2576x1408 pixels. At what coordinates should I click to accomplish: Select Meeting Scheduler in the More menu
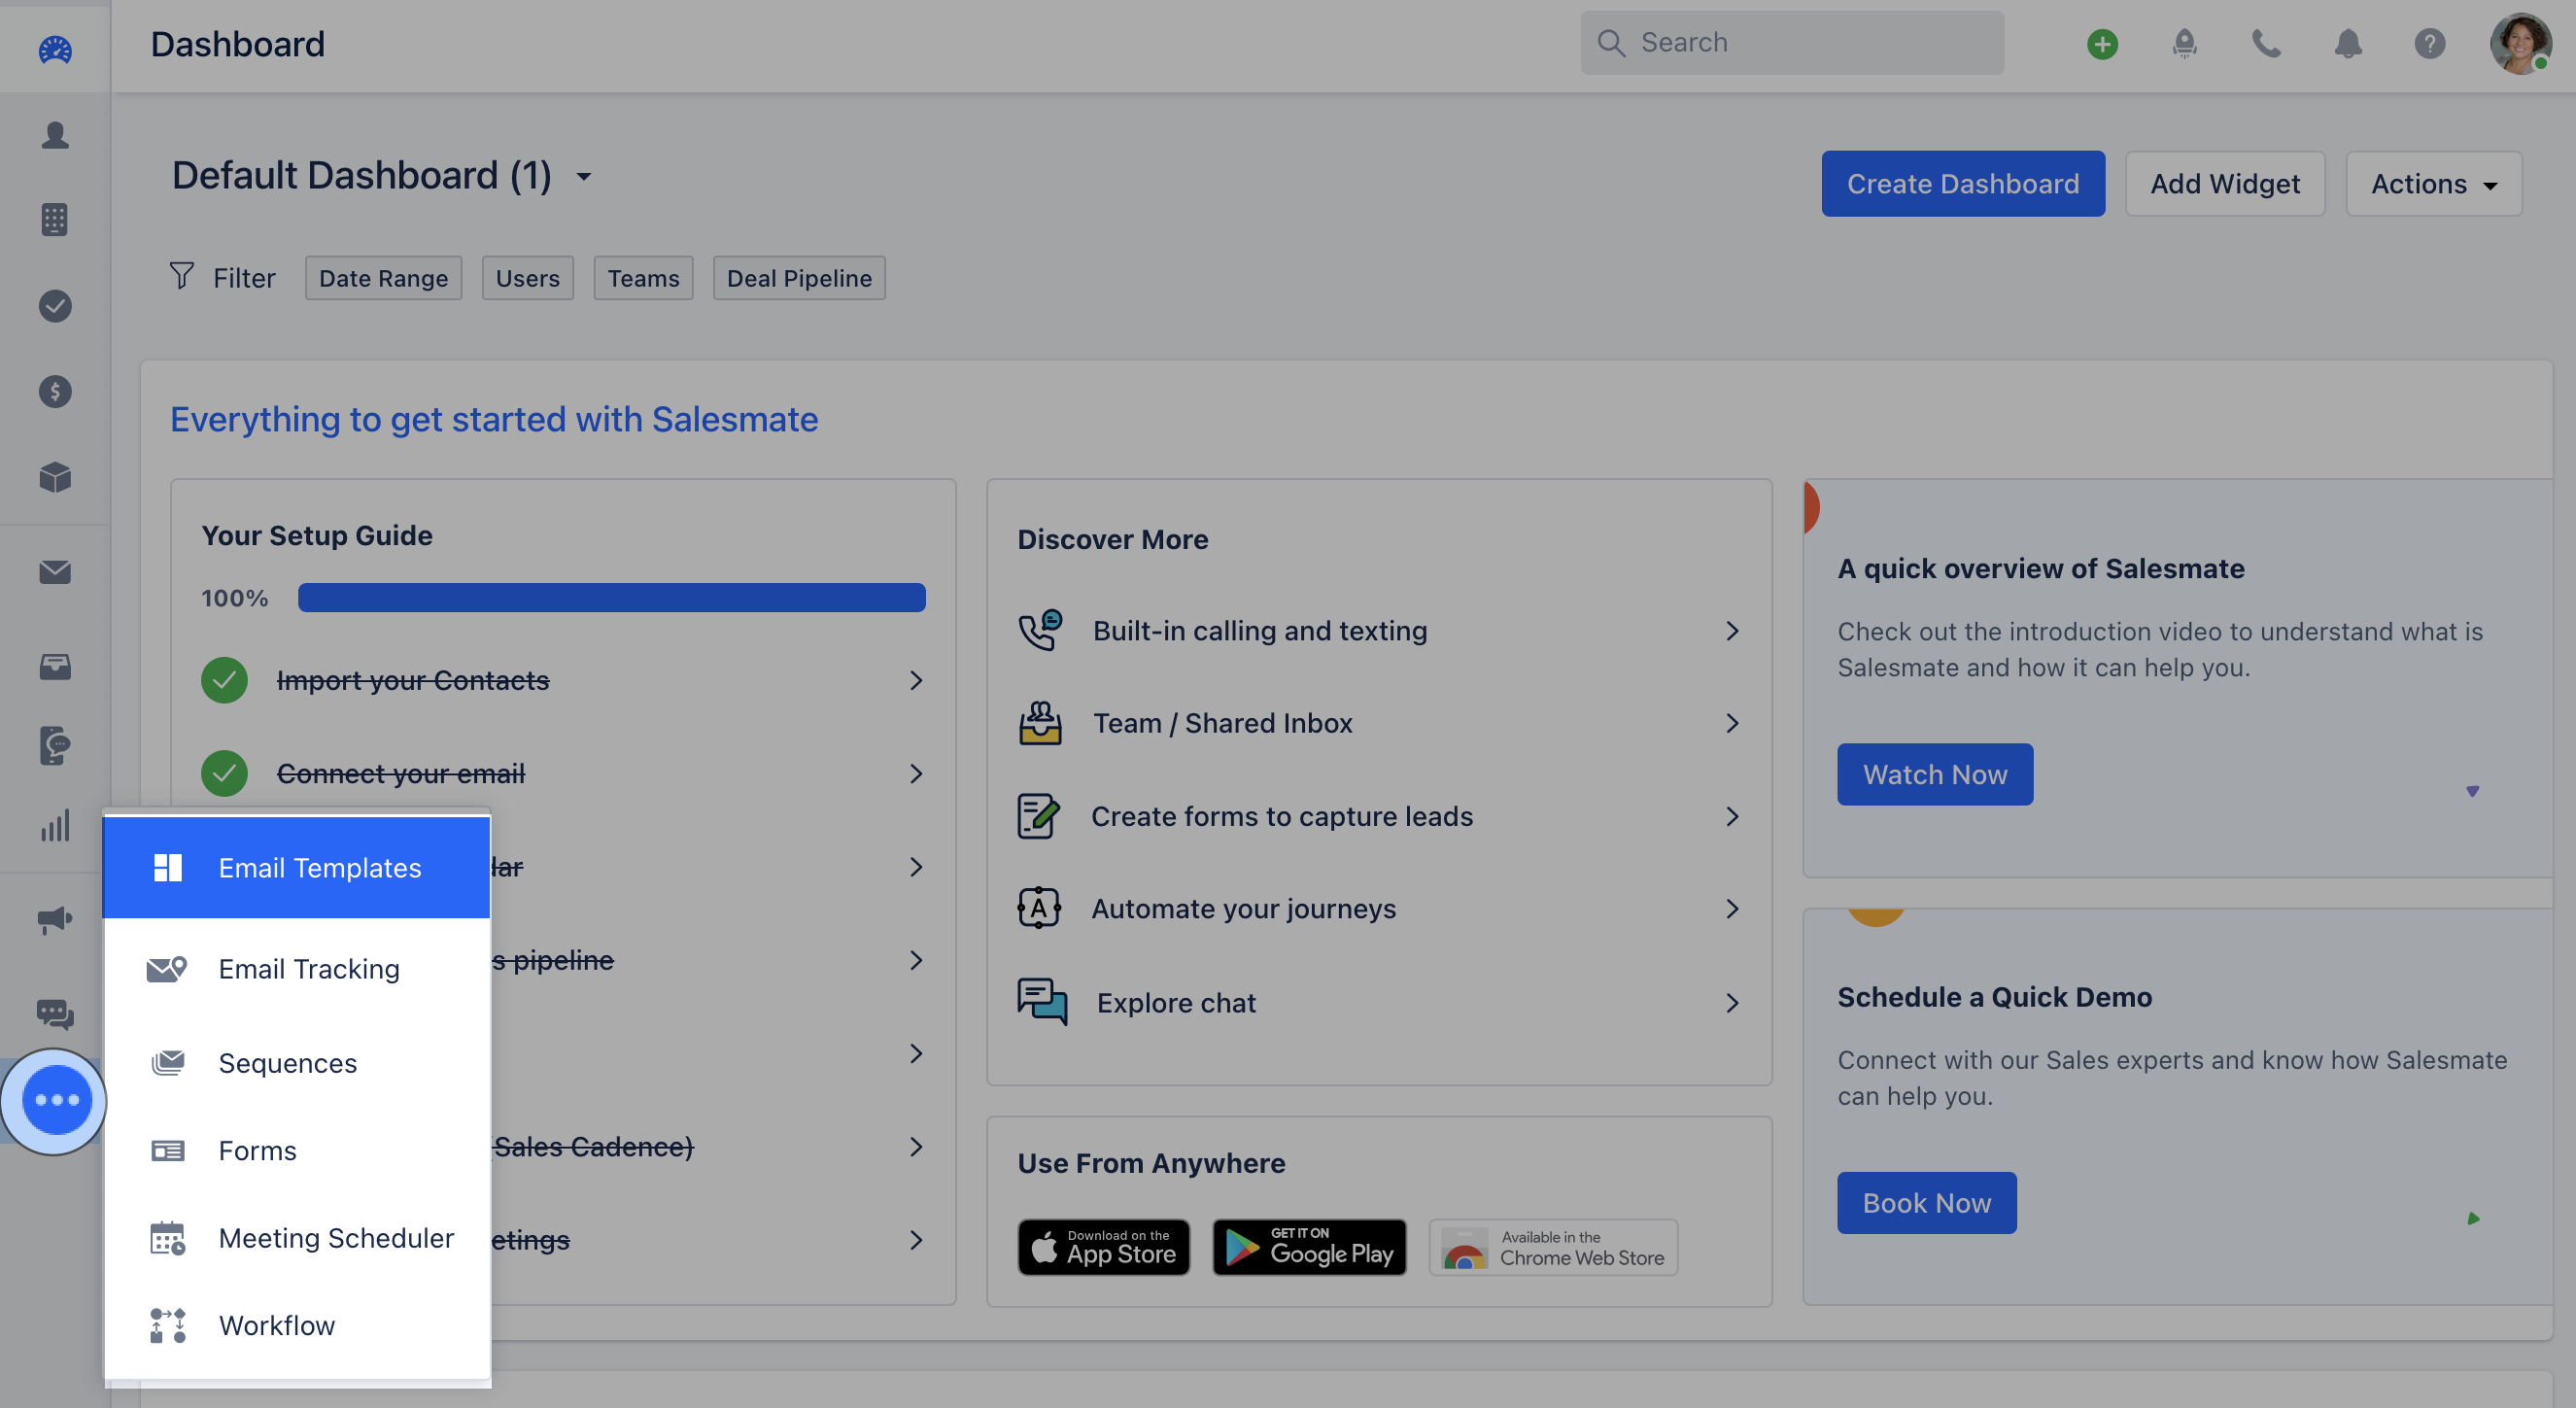[297, 1237]
